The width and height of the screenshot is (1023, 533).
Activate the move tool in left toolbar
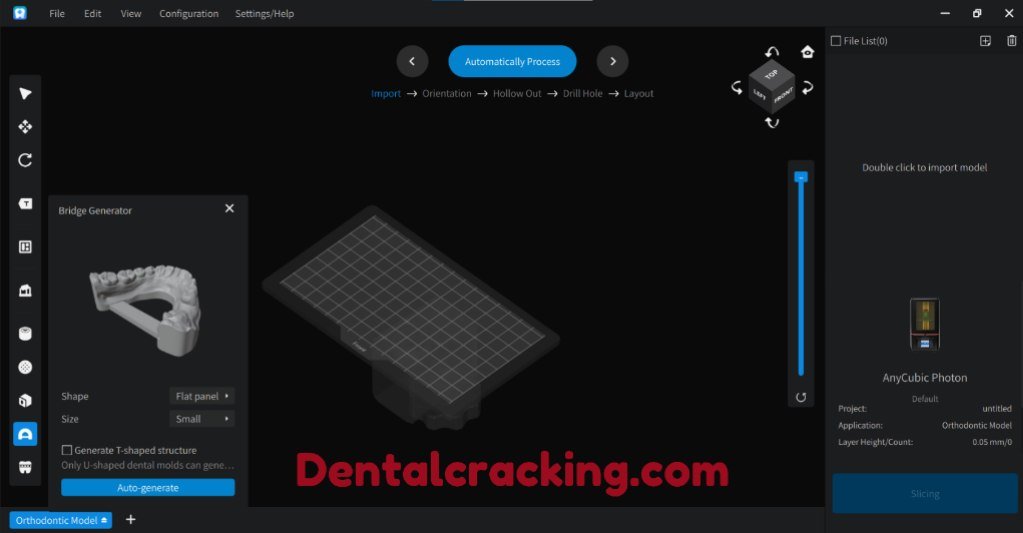(26, 127)
